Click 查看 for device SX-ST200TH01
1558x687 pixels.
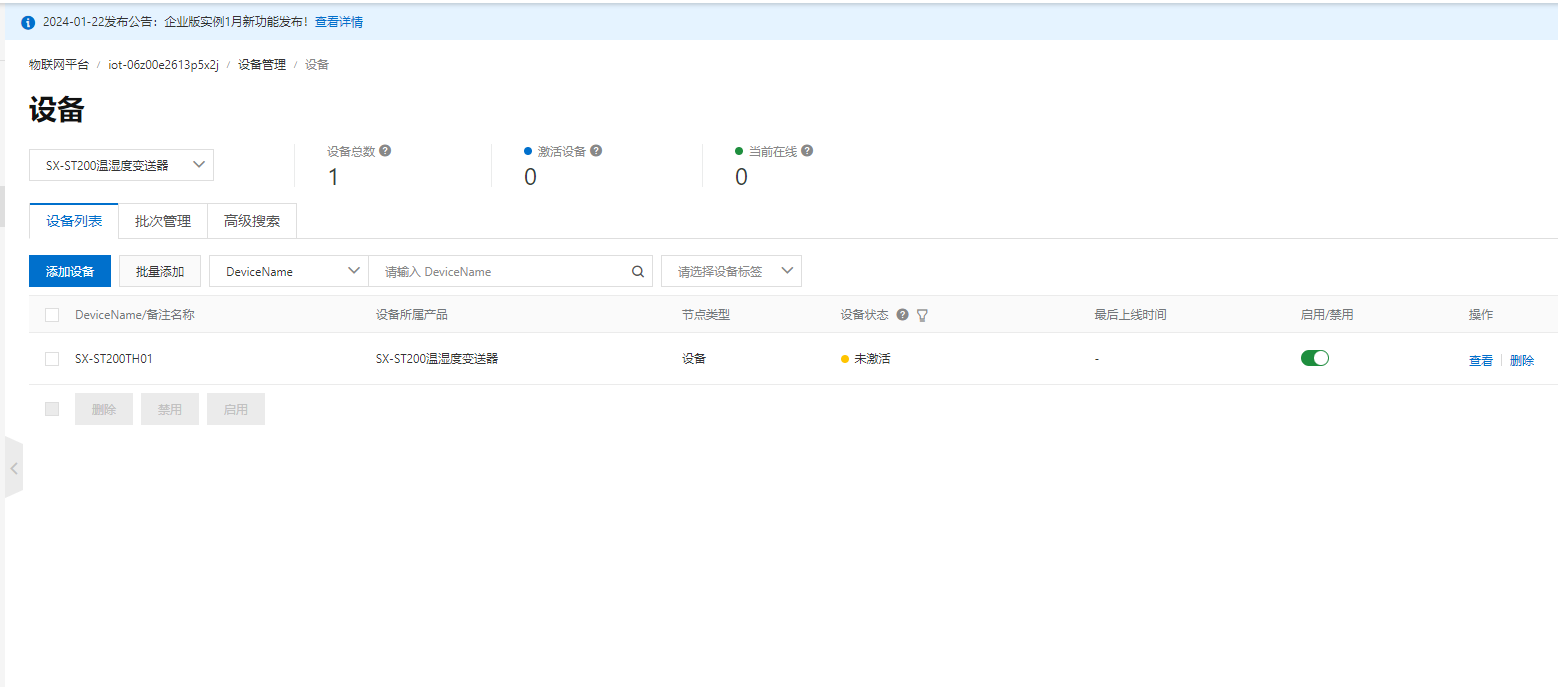coord(1480,361)
